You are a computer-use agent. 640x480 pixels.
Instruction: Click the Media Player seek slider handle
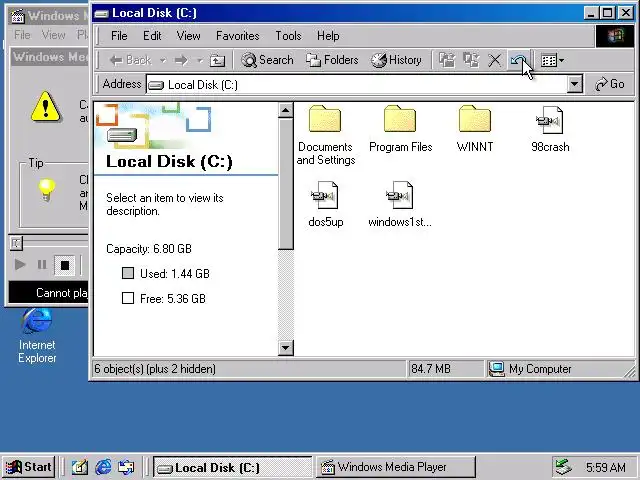[16, 244]
